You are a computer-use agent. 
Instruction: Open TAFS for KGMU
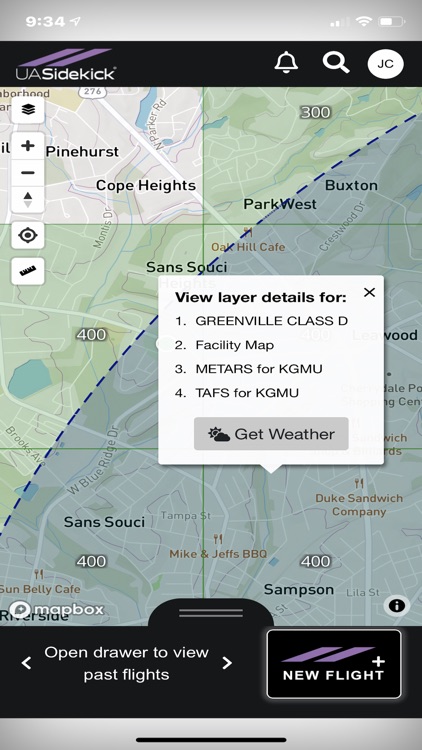tap(247, 393)
